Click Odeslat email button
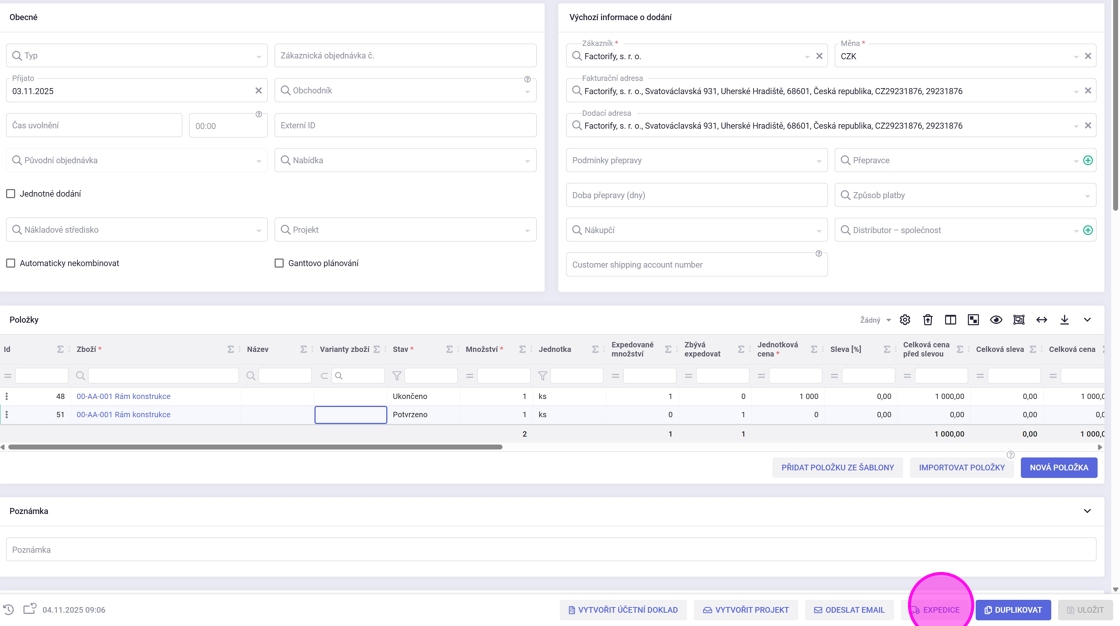The width and height of the screenshot is (1120, 626). click(849, 610)
